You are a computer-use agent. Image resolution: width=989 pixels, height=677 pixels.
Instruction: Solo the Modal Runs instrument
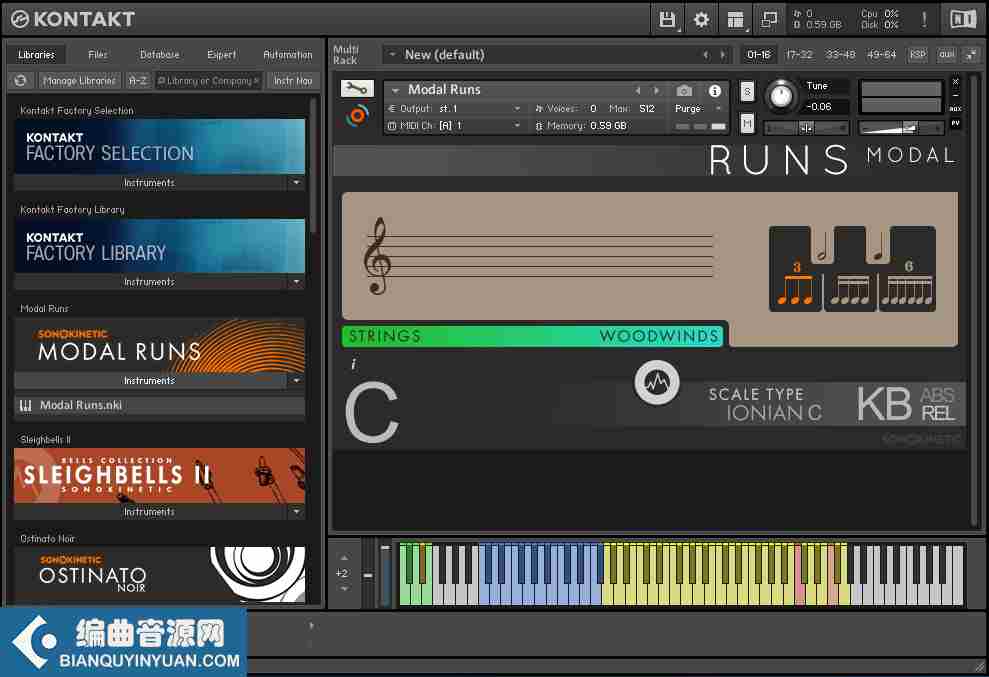[747, 92]
